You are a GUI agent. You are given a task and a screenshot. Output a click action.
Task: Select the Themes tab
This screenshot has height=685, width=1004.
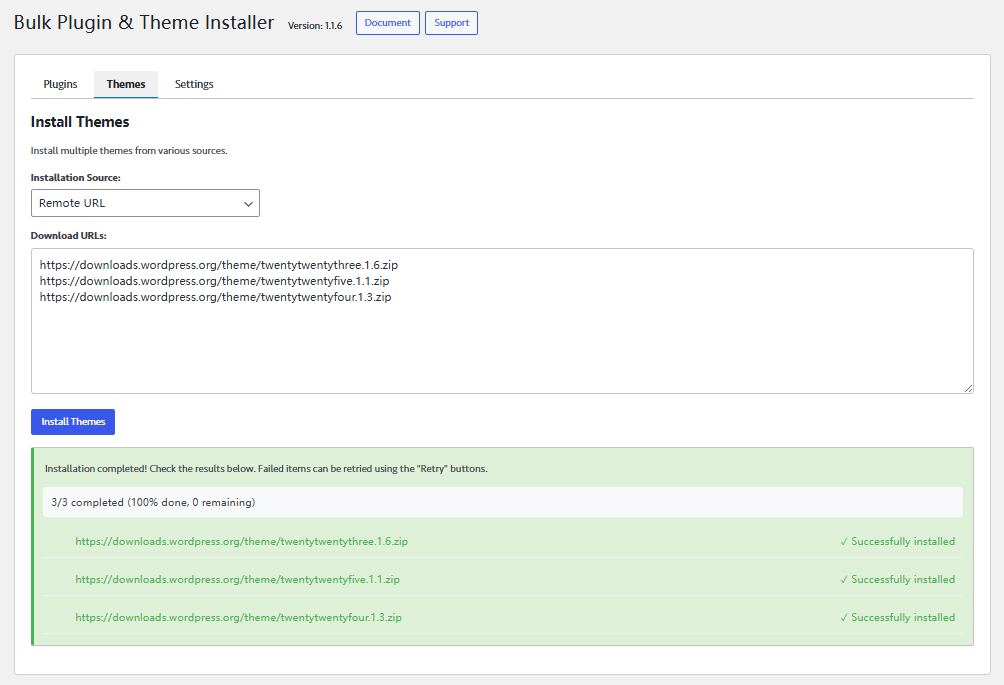click(126, 85)
